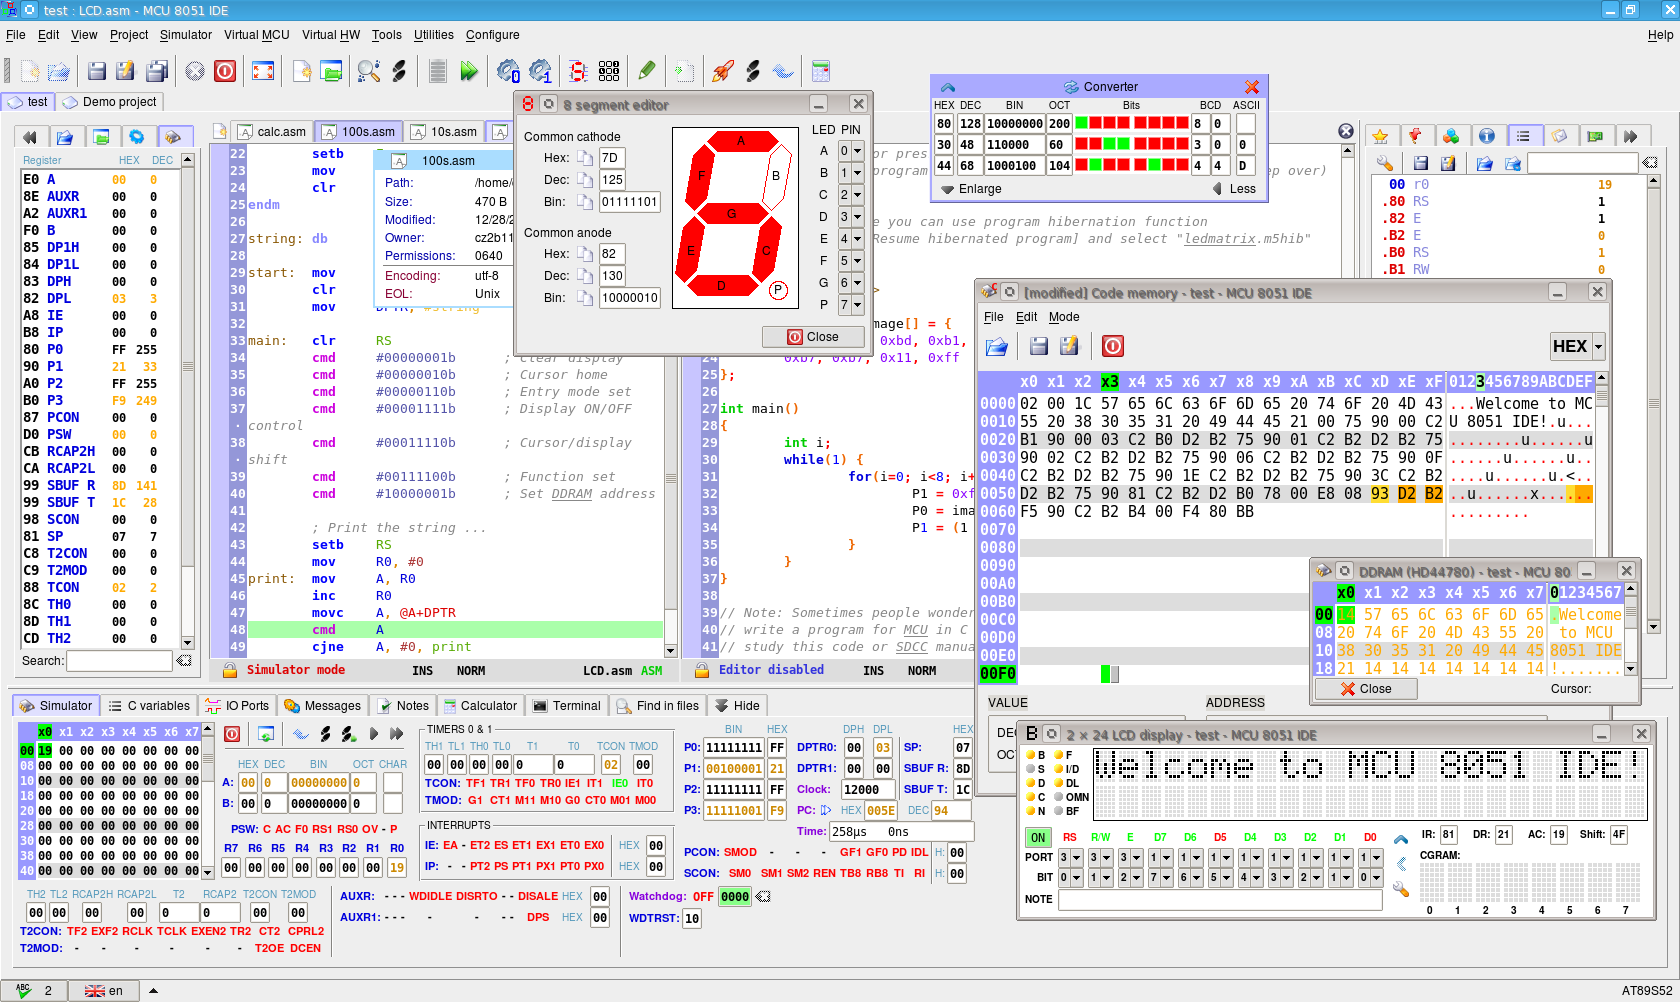Toggle the fullscreen mode icon
Viewport: 1680px width, 1002px height.
tap(263, 71)
